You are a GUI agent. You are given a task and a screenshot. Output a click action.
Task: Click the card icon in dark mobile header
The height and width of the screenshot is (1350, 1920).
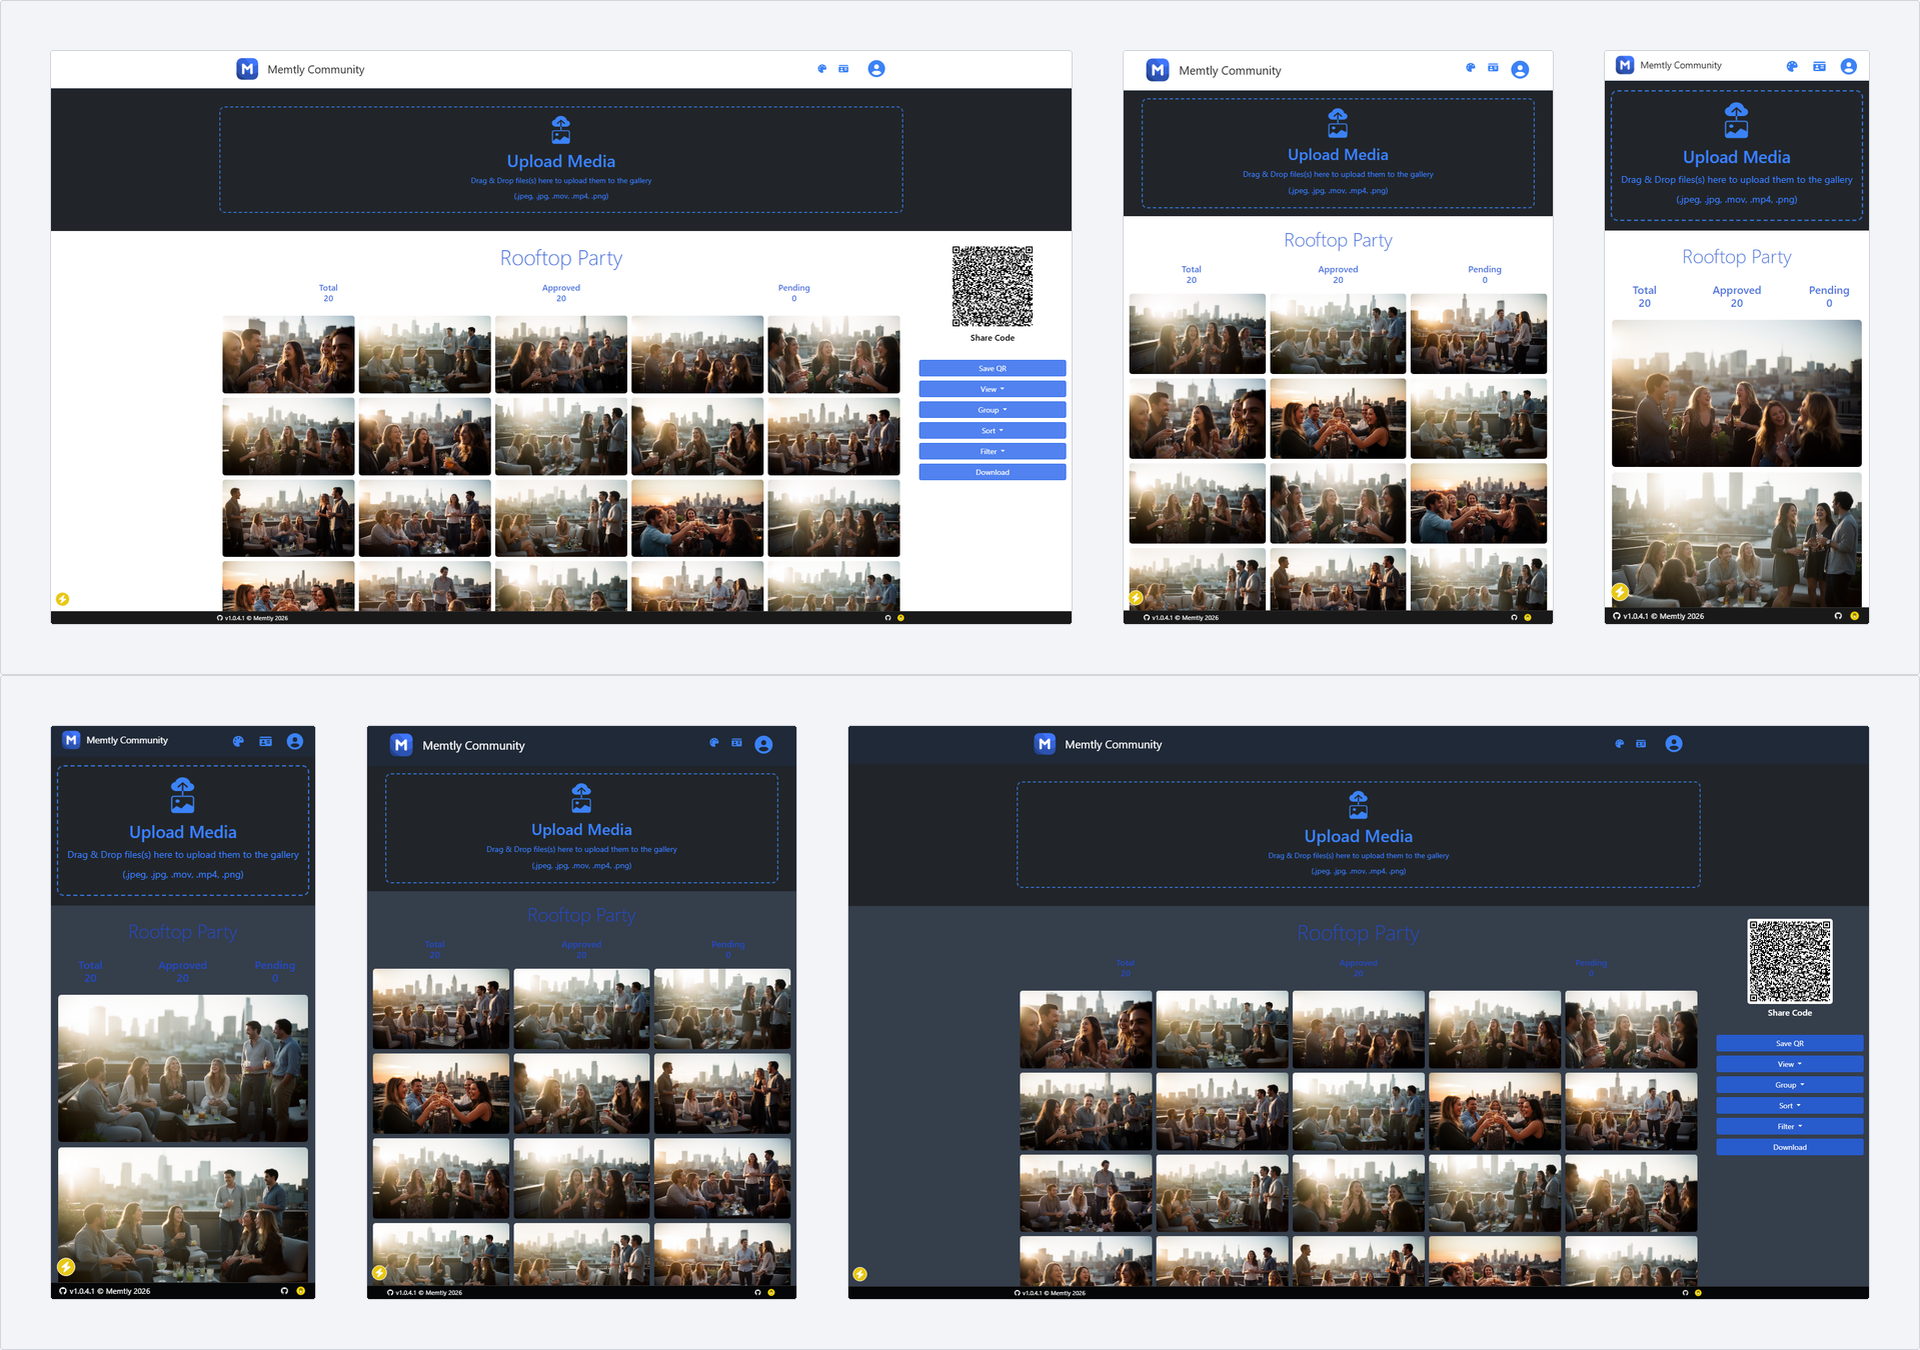pos(265,741)
